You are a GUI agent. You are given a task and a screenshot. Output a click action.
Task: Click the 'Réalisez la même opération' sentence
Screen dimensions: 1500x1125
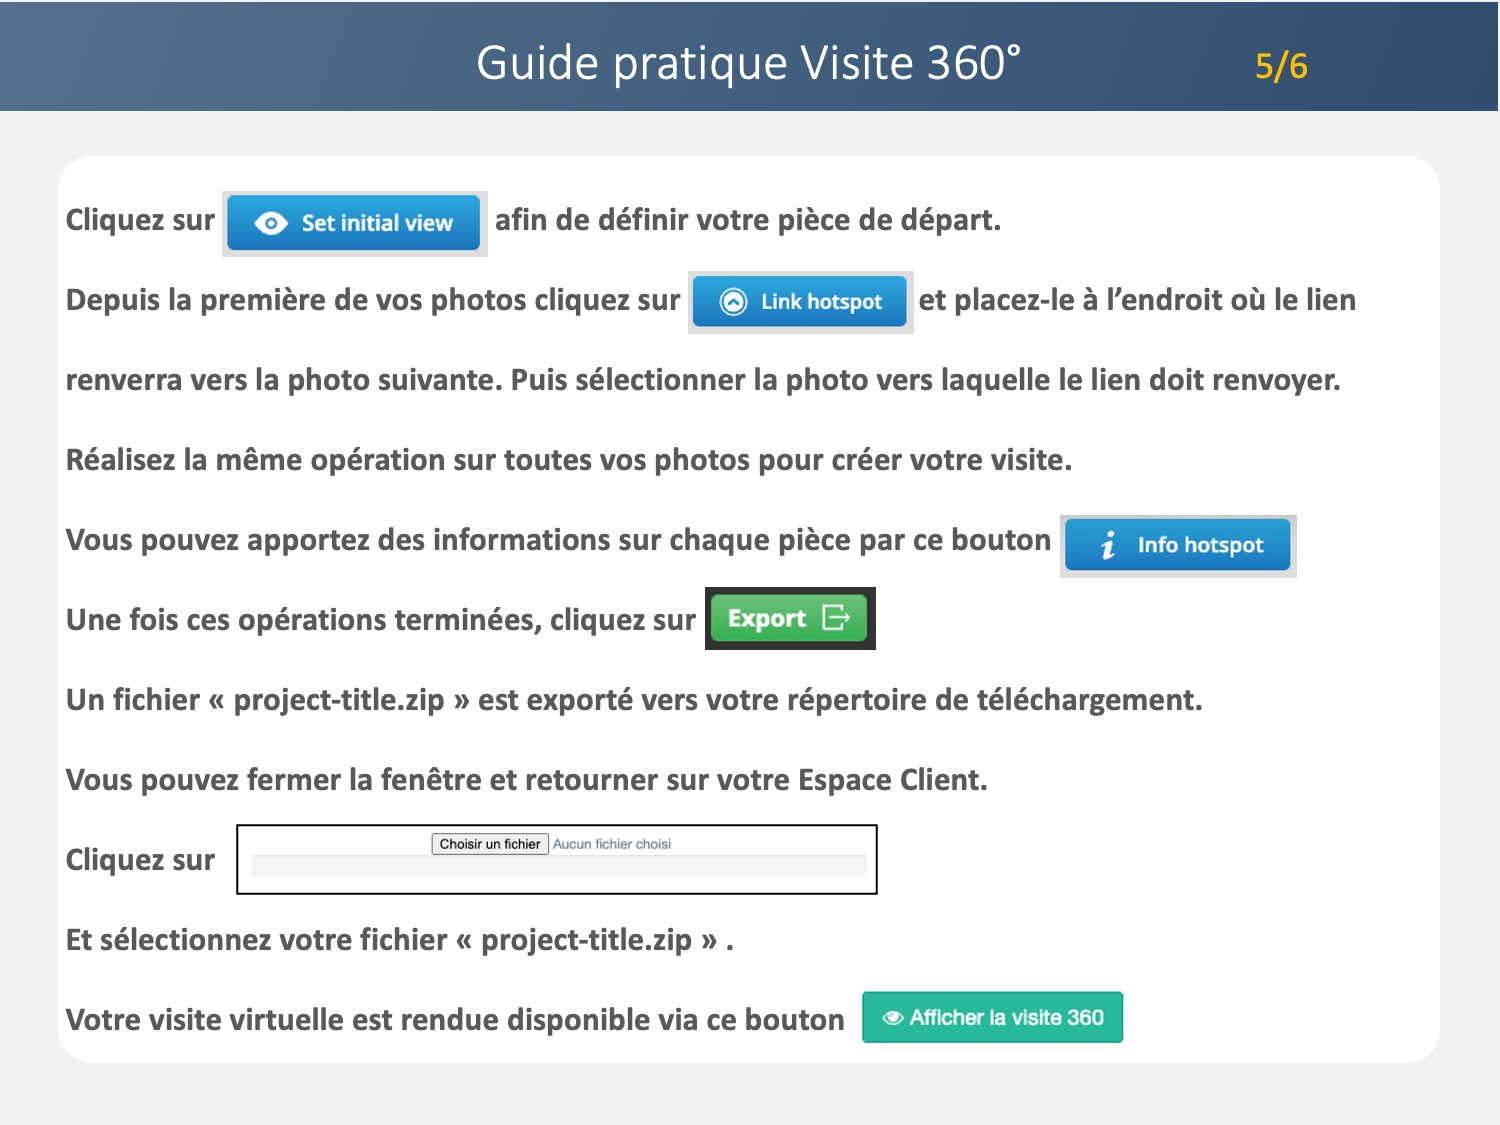pos(569,460)
